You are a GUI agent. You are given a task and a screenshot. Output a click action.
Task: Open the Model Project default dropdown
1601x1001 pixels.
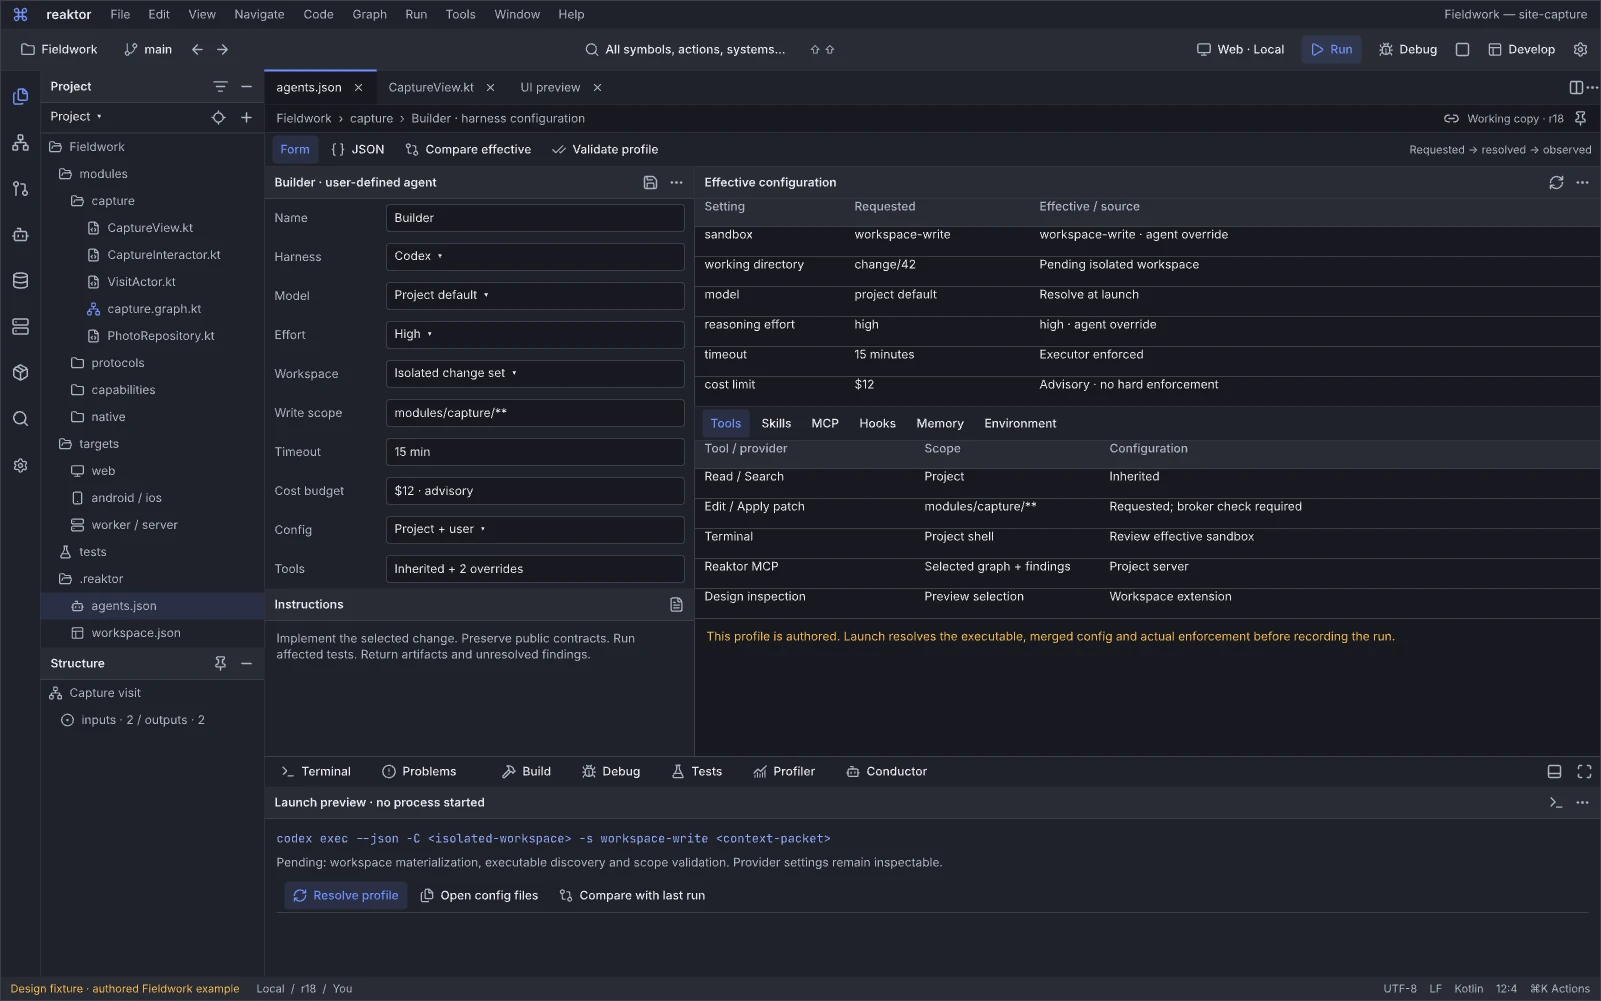point(535,295)
